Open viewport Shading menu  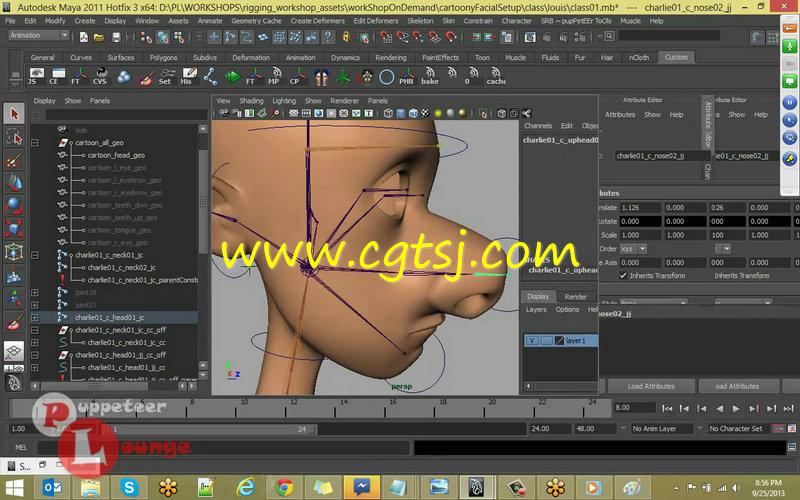point(251,101)
